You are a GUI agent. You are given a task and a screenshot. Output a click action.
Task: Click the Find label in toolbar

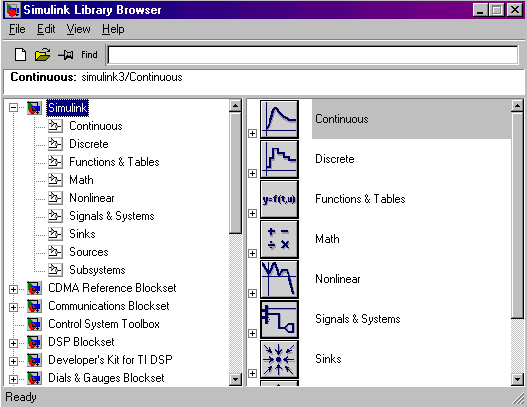89,54
